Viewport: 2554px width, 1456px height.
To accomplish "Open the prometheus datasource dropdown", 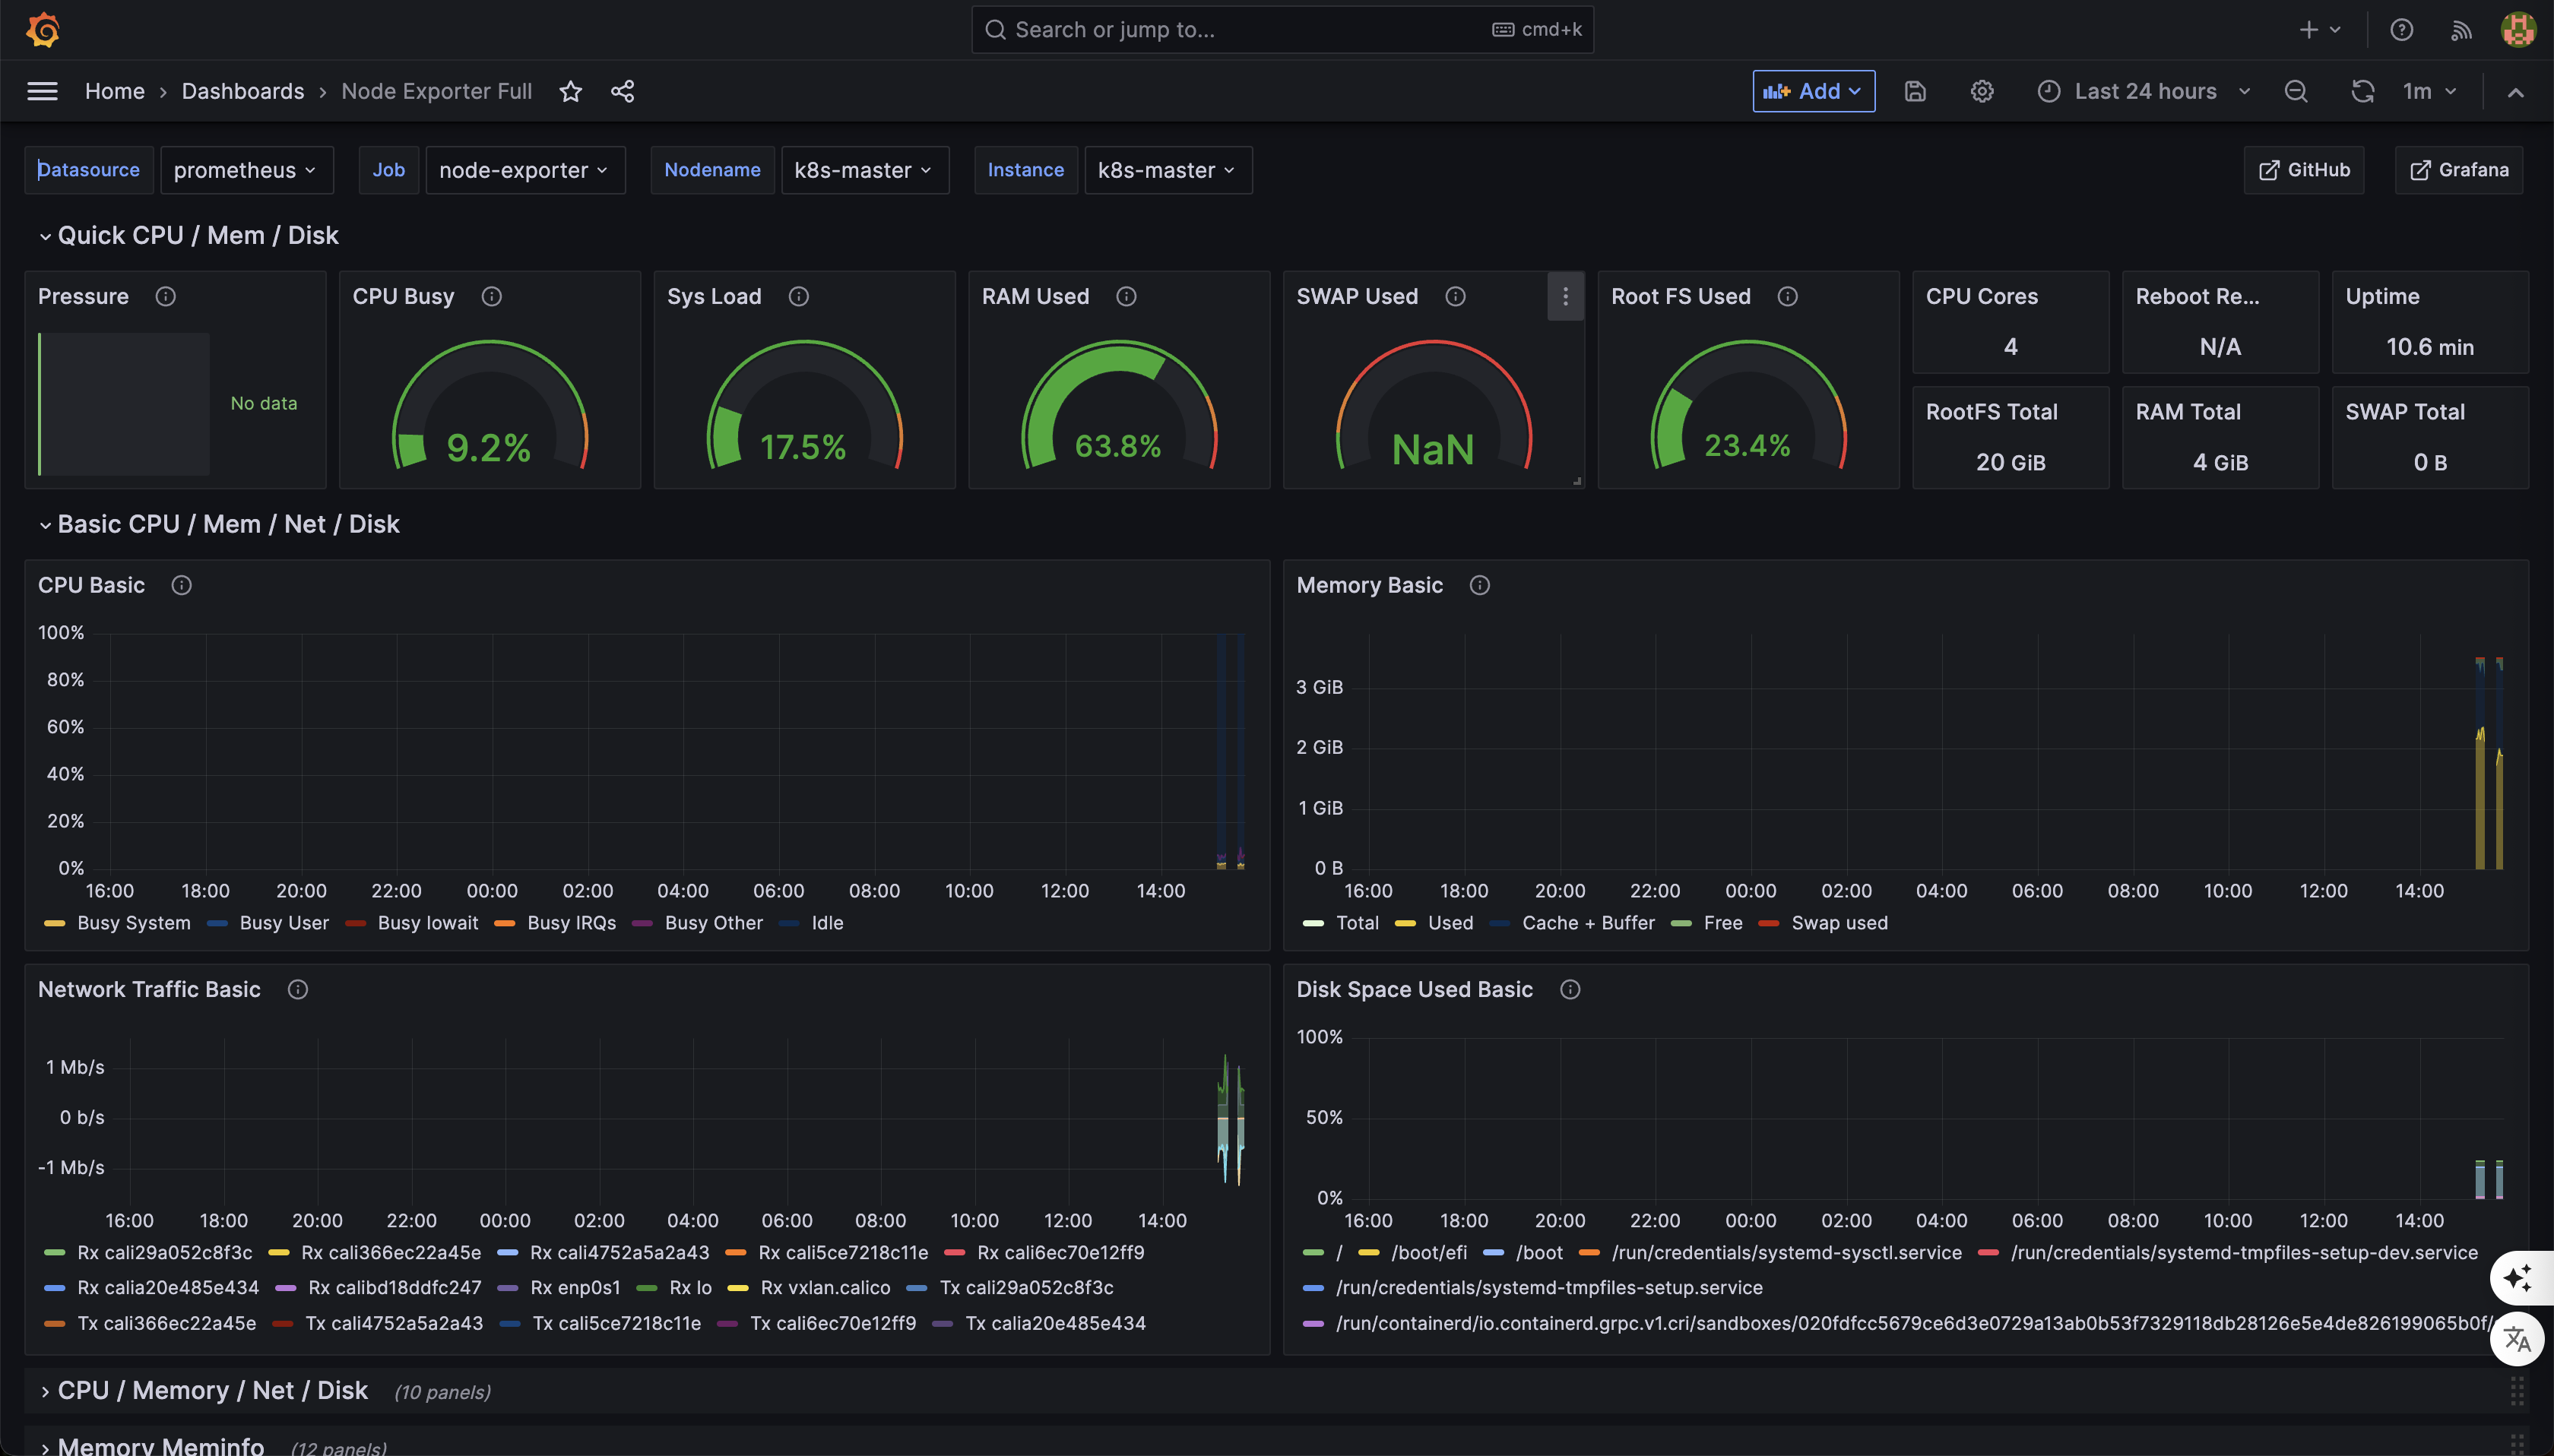I will [245, 170].
